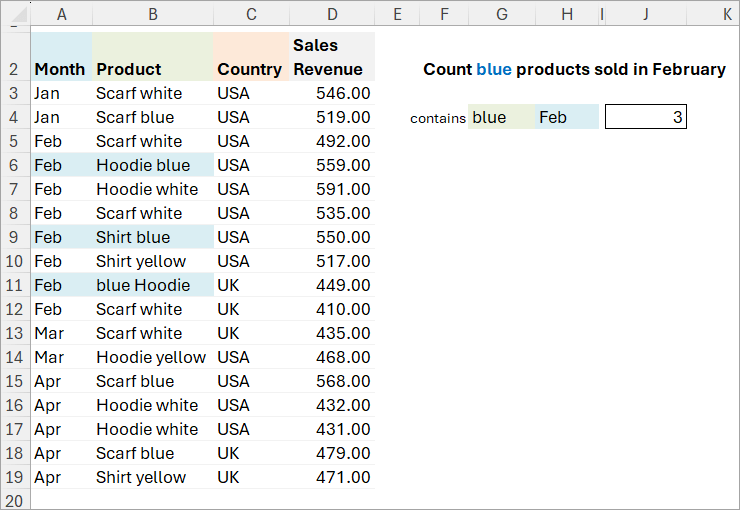Click the Sales Revenue header cell

pyautogui.click(x=332, y=57)
